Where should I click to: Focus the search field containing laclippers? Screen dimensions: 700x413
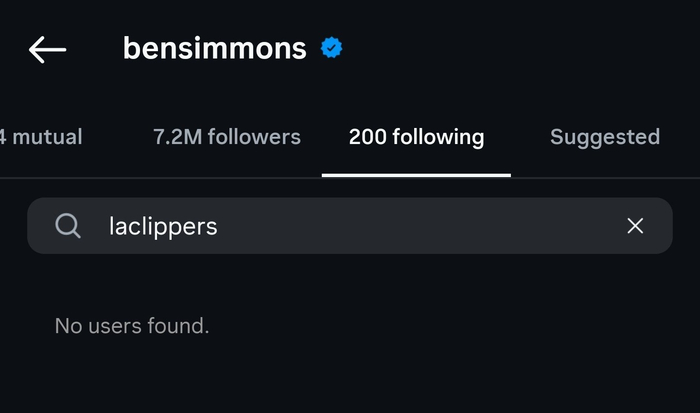[350, 226]
